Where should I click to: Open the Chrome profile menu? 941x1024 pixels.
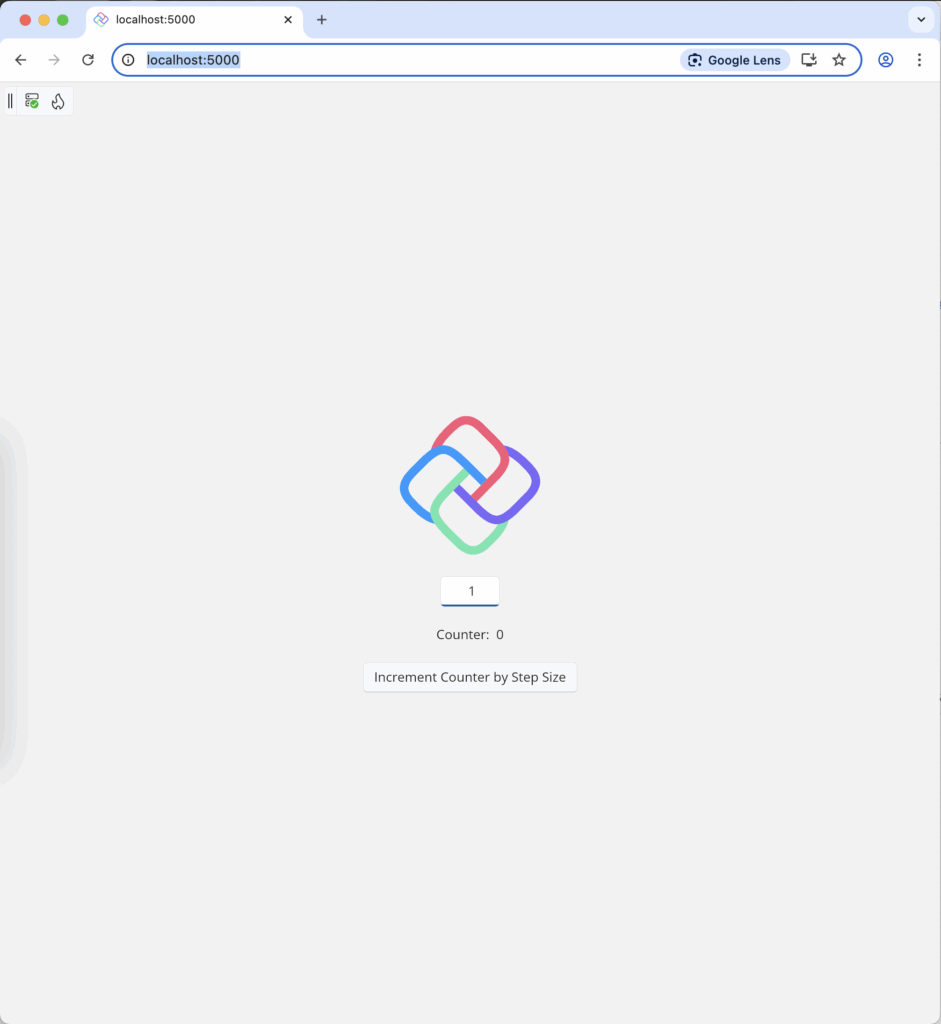pyautogui.click(x=885, y=60)
